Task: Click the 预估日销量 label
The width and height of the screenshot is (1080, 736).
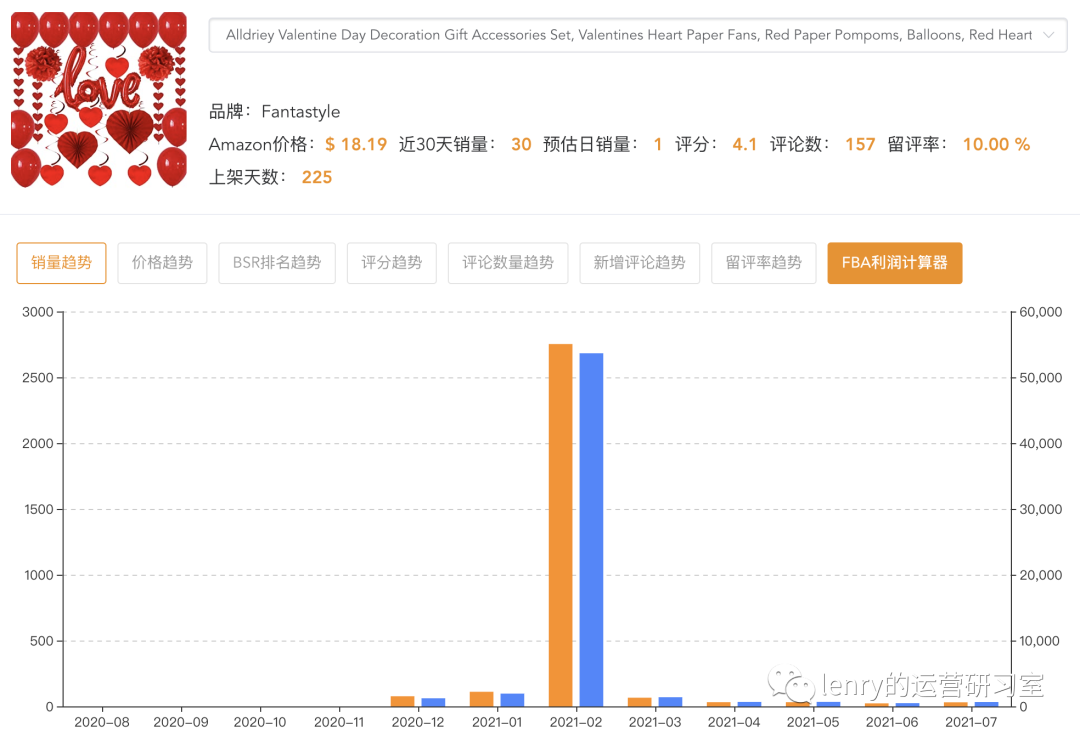Action: [591, 144]
